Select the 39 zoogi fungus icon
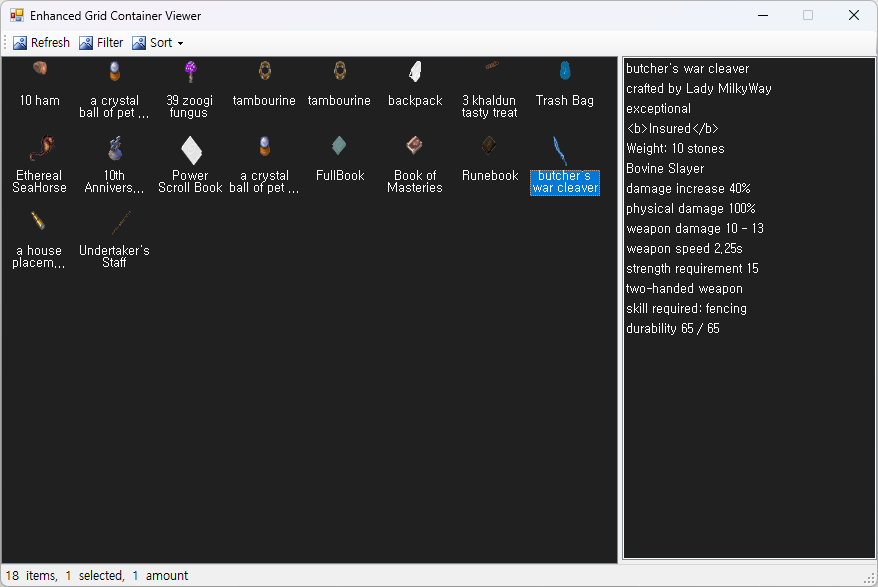The width and height of the screenshot is (878, 587). 190,71
